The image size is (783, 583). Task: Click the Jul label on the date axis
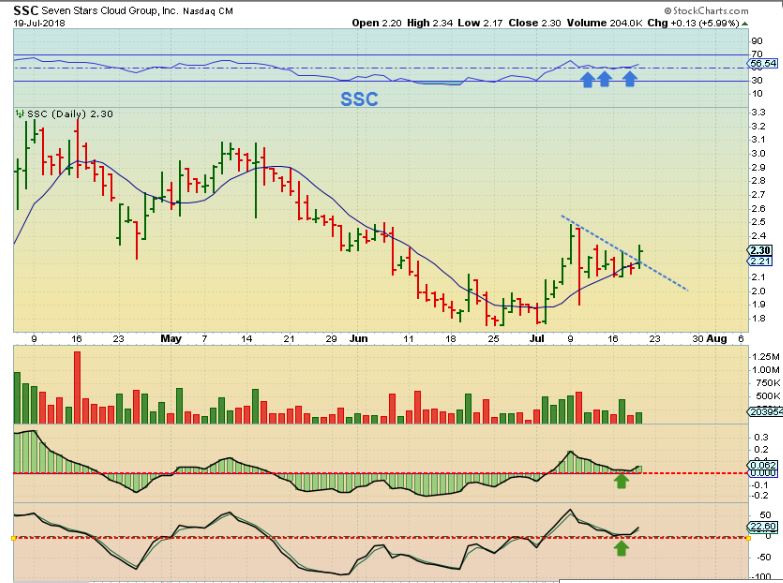click(537, 338)
